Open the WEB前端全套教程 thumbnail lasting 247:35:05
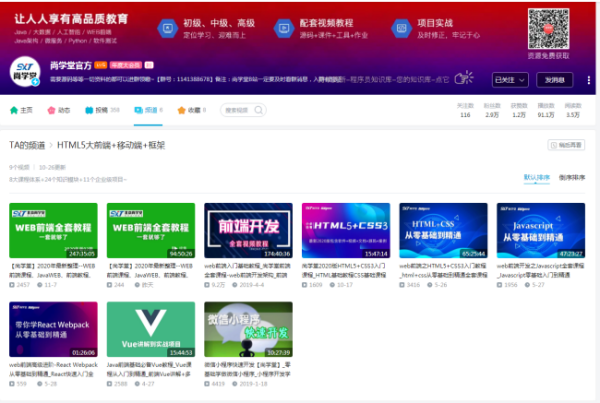600x403 pixels. (x=53, y=230)
